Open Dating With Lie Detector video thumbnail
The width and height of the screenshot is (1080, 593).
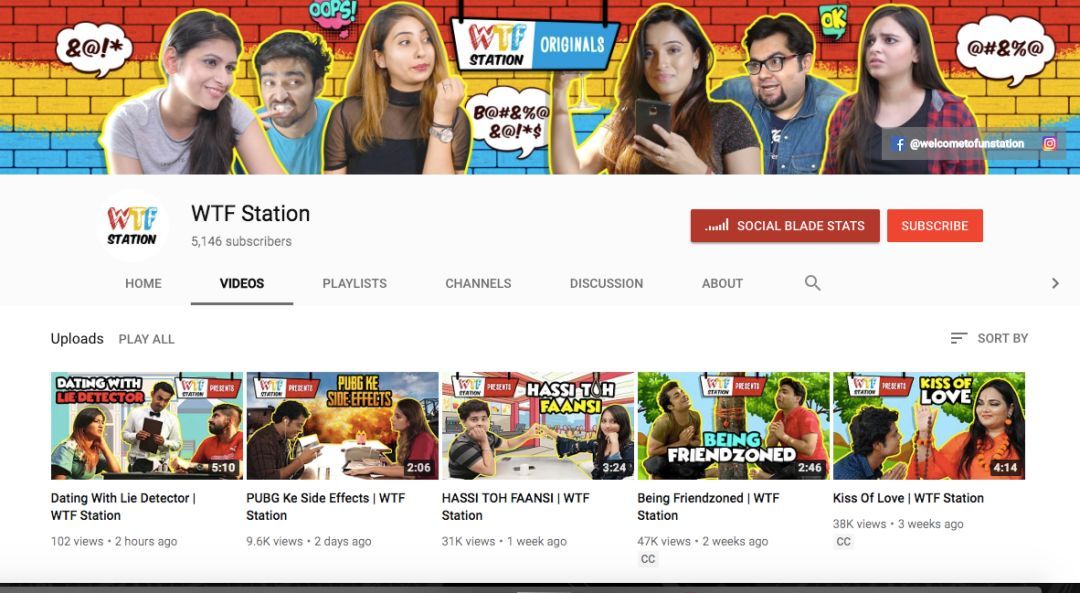coord(147,426)
